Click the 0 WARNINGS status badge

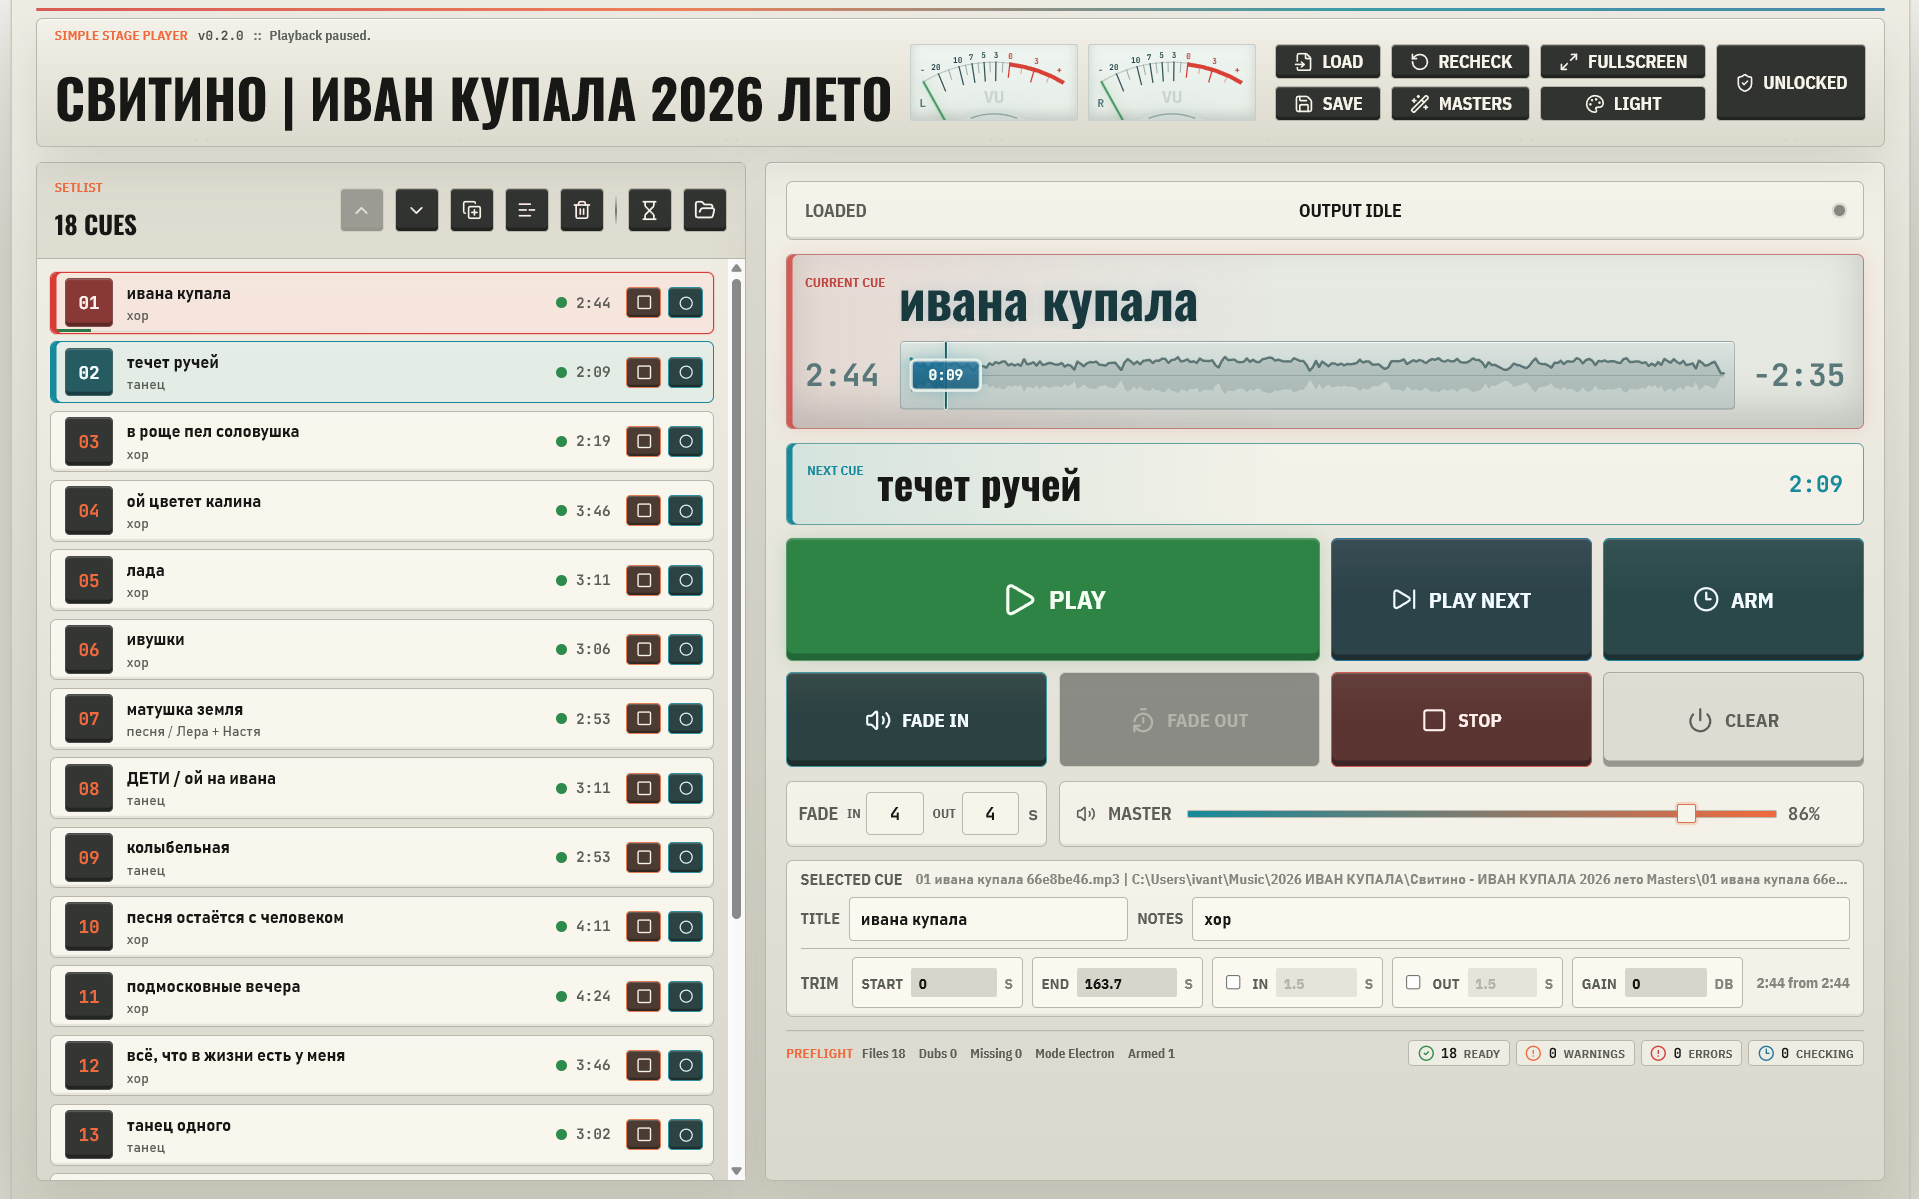coord(1576,1053)
